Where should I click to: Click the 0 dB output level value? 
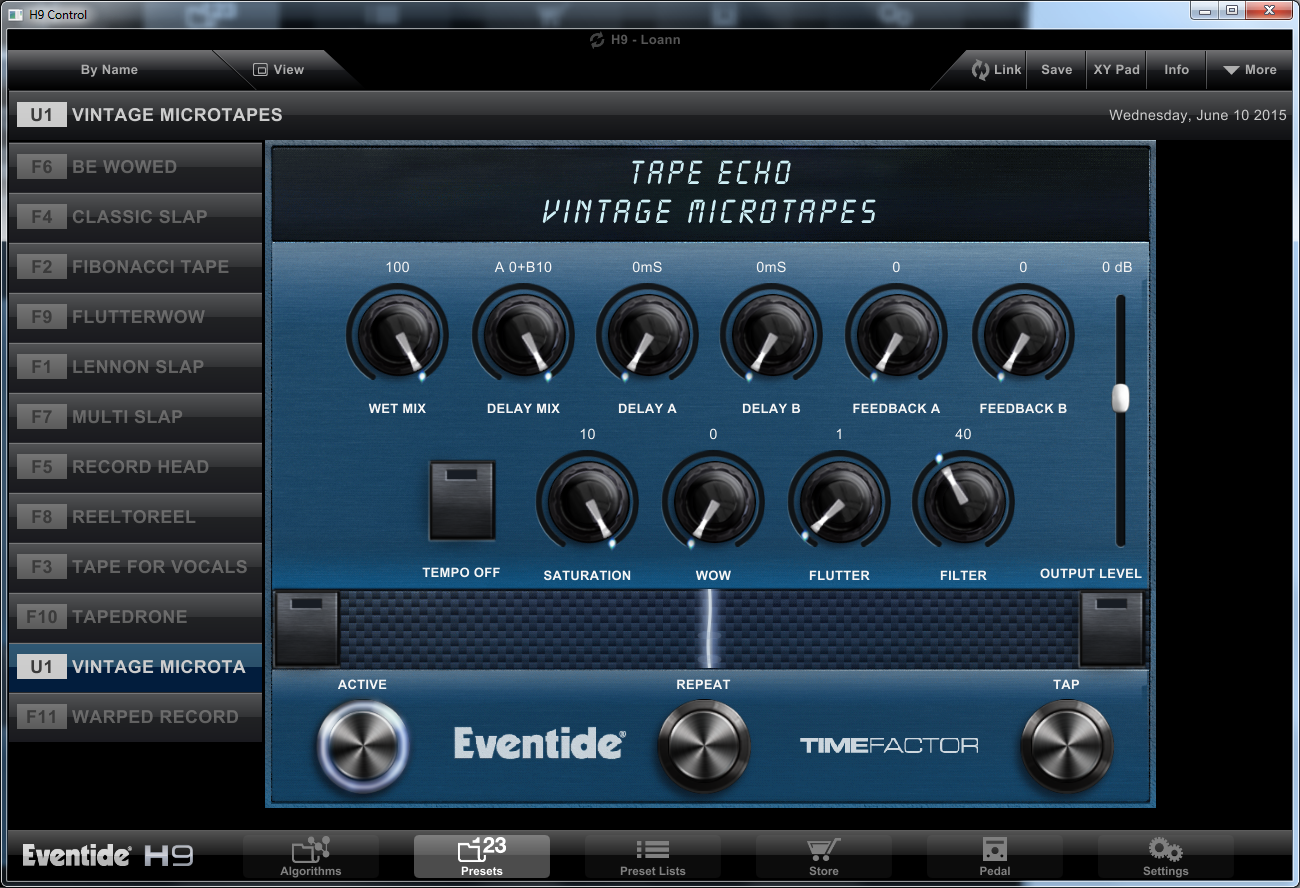(1116, 267)
